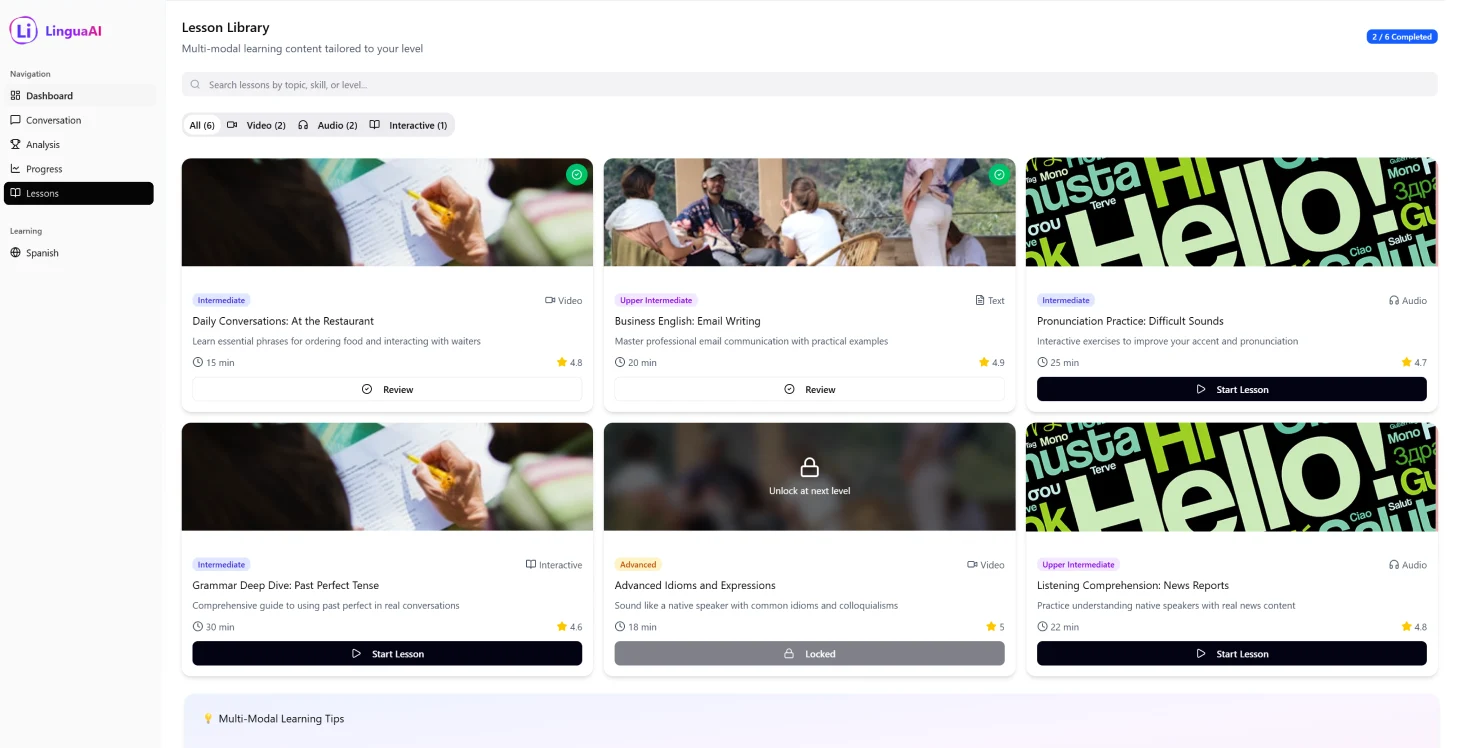1460x748 pixels.
Task: Select the Dashboard grid icon in sidebar
Action: 14,95
